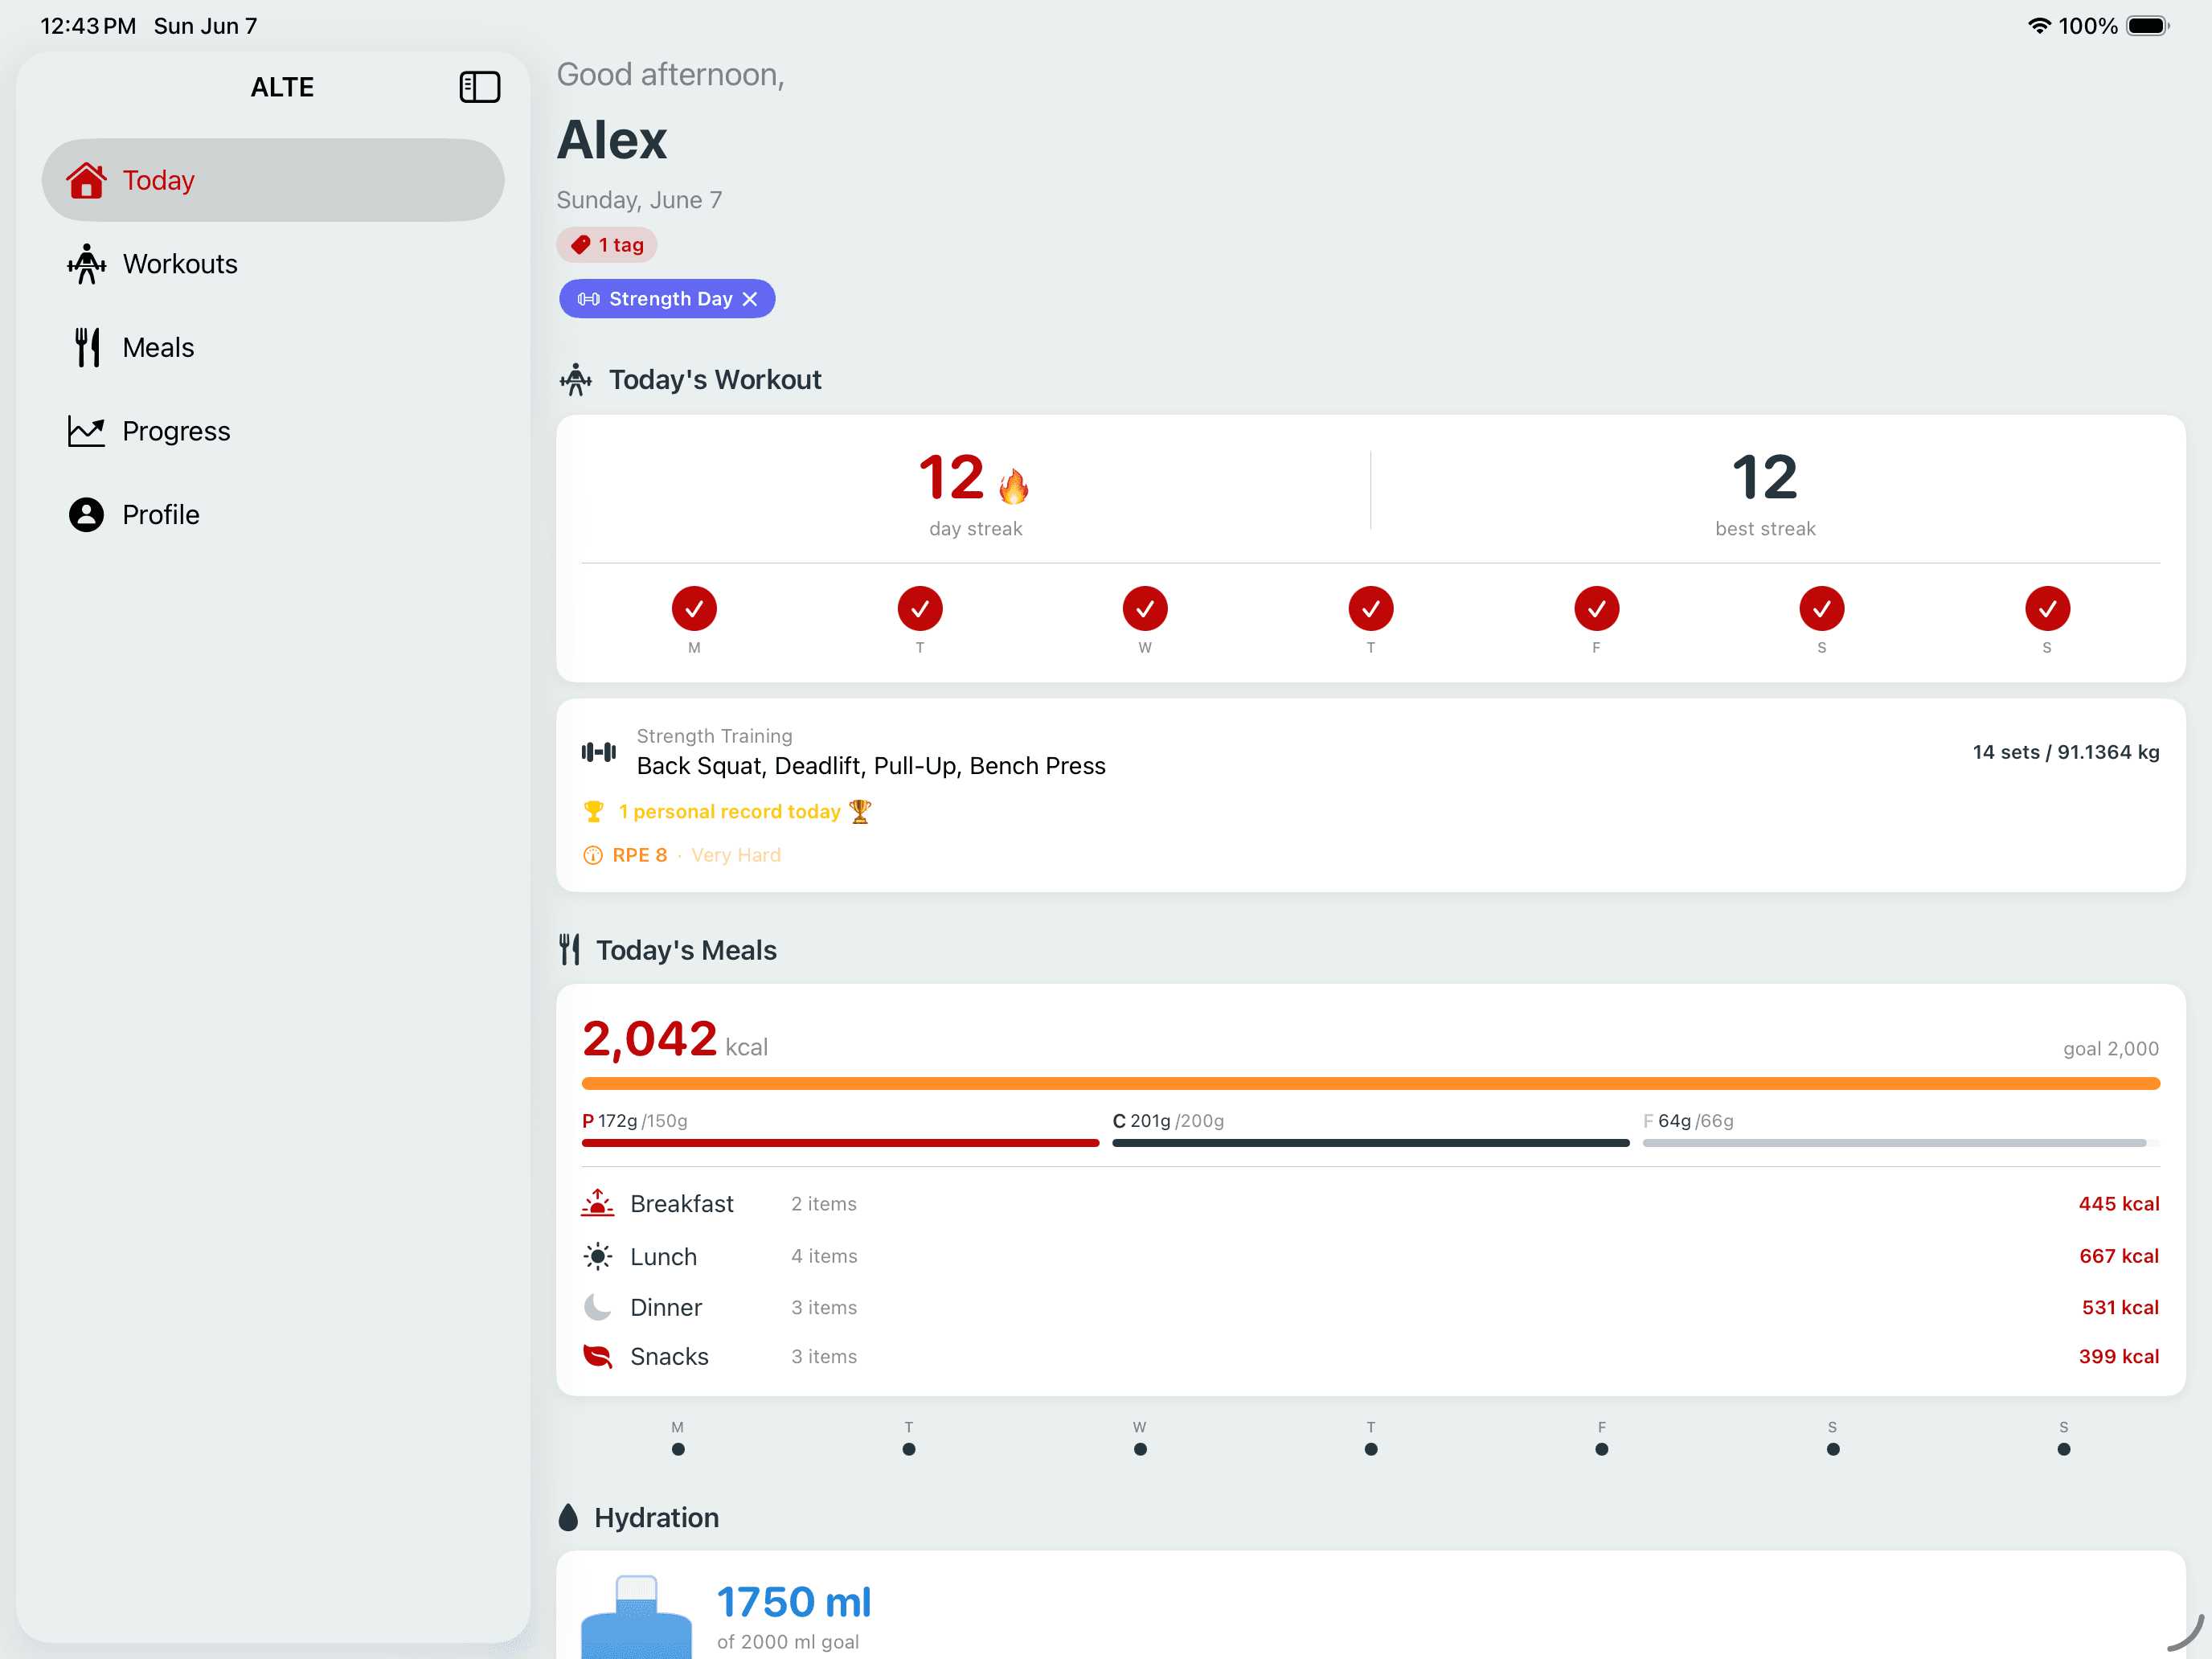Open the Lunch meal row
The image size is (2212, 1659).
click(1371, 1256)
